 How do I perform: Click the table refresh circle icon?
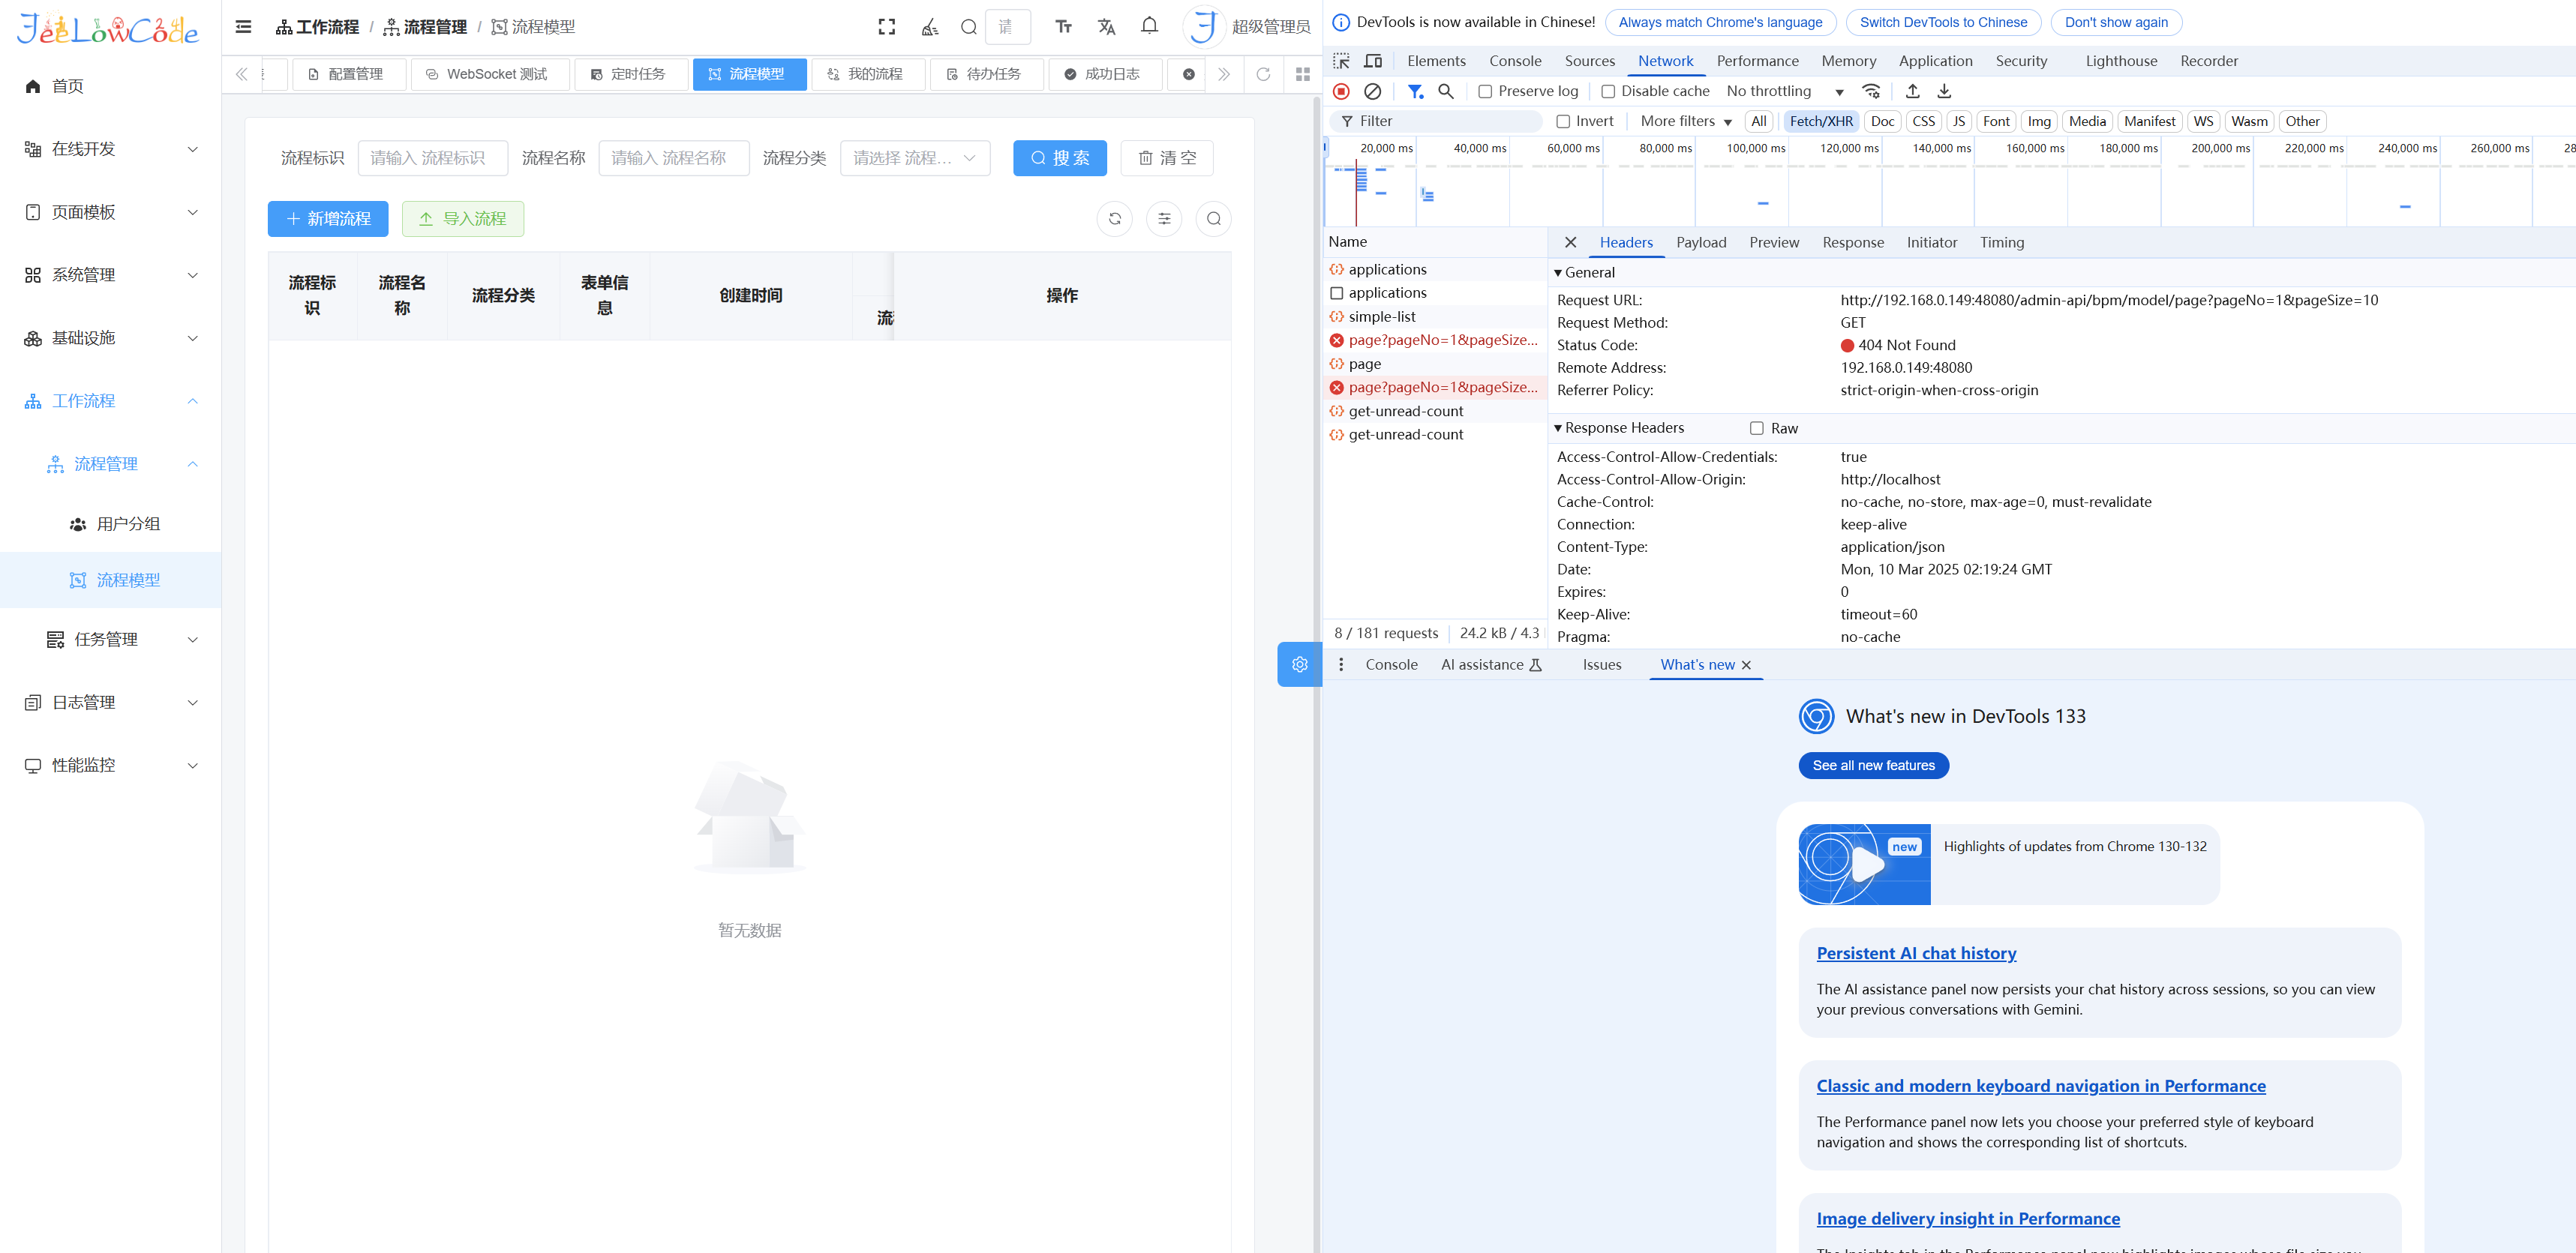1114,219
